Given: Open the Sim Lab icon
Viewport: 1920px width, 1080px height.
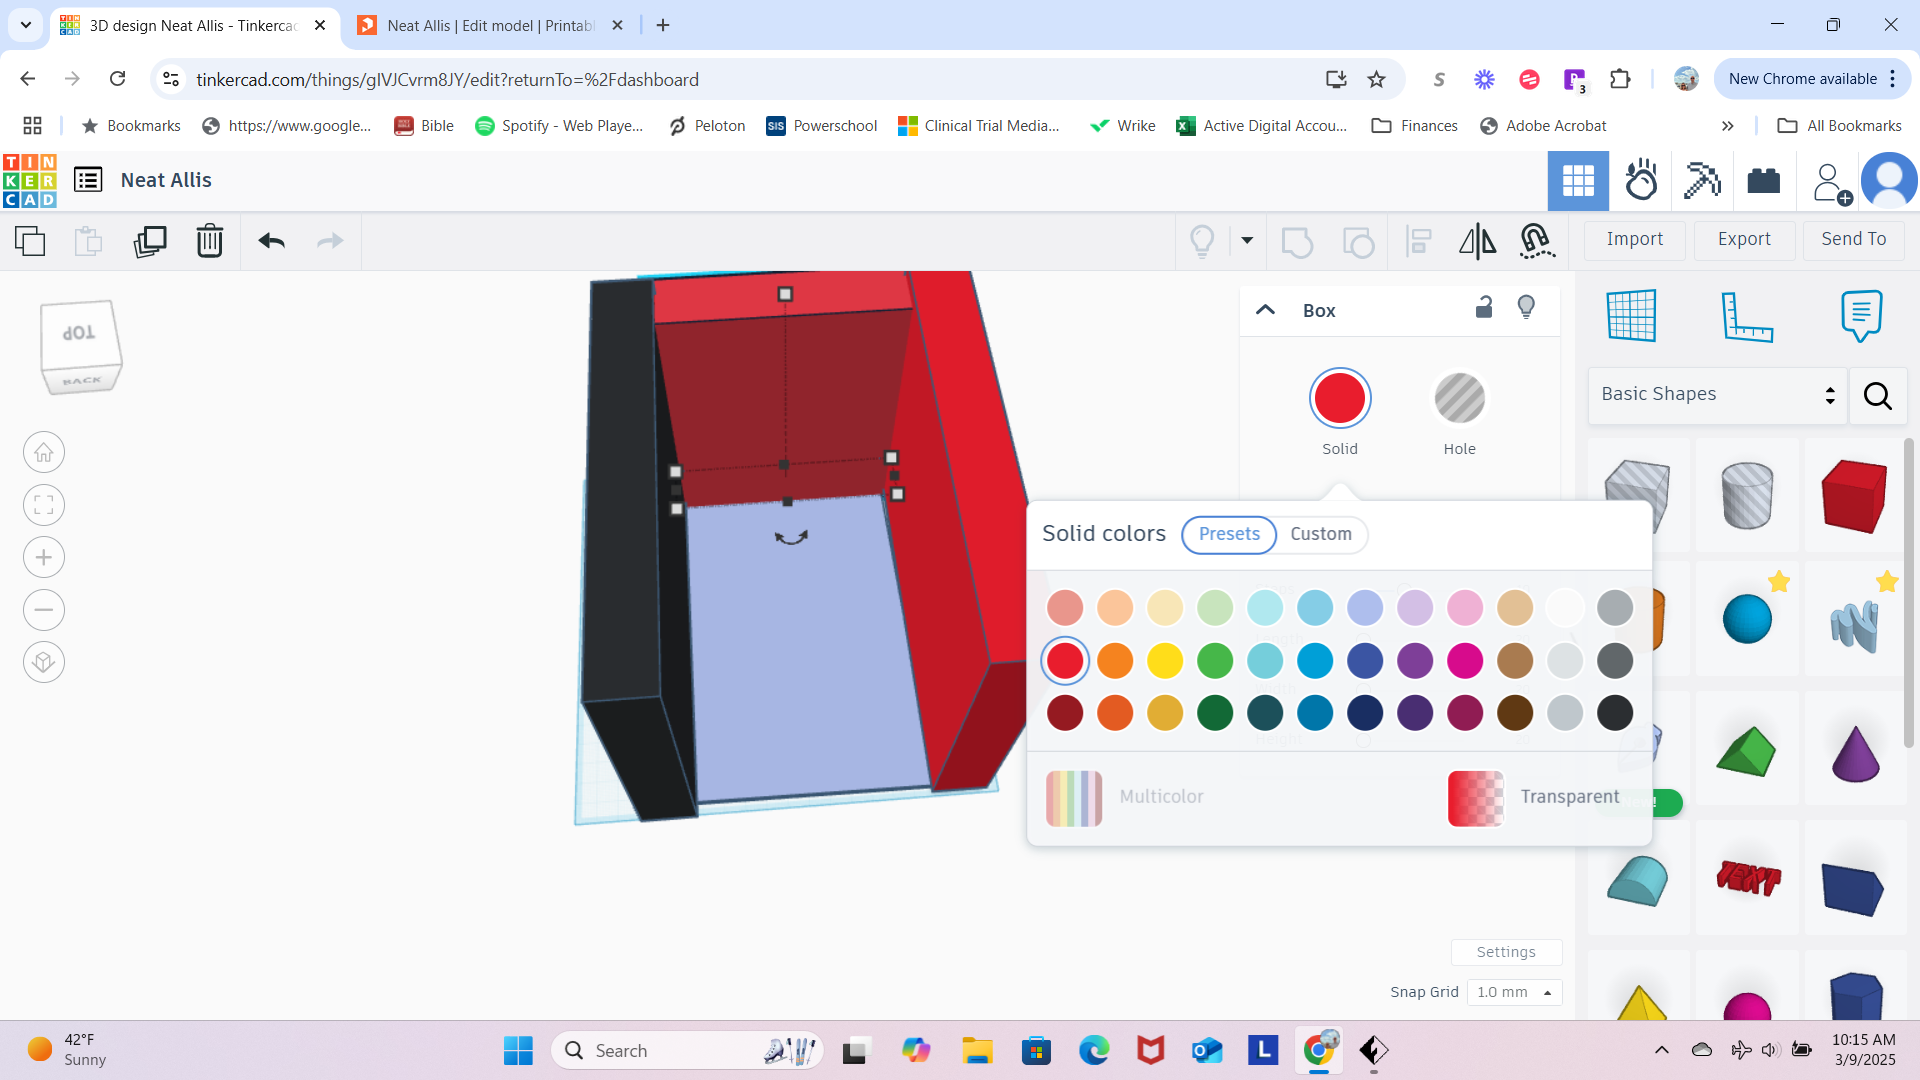Looking at the screenshot, I should 1641,181.
